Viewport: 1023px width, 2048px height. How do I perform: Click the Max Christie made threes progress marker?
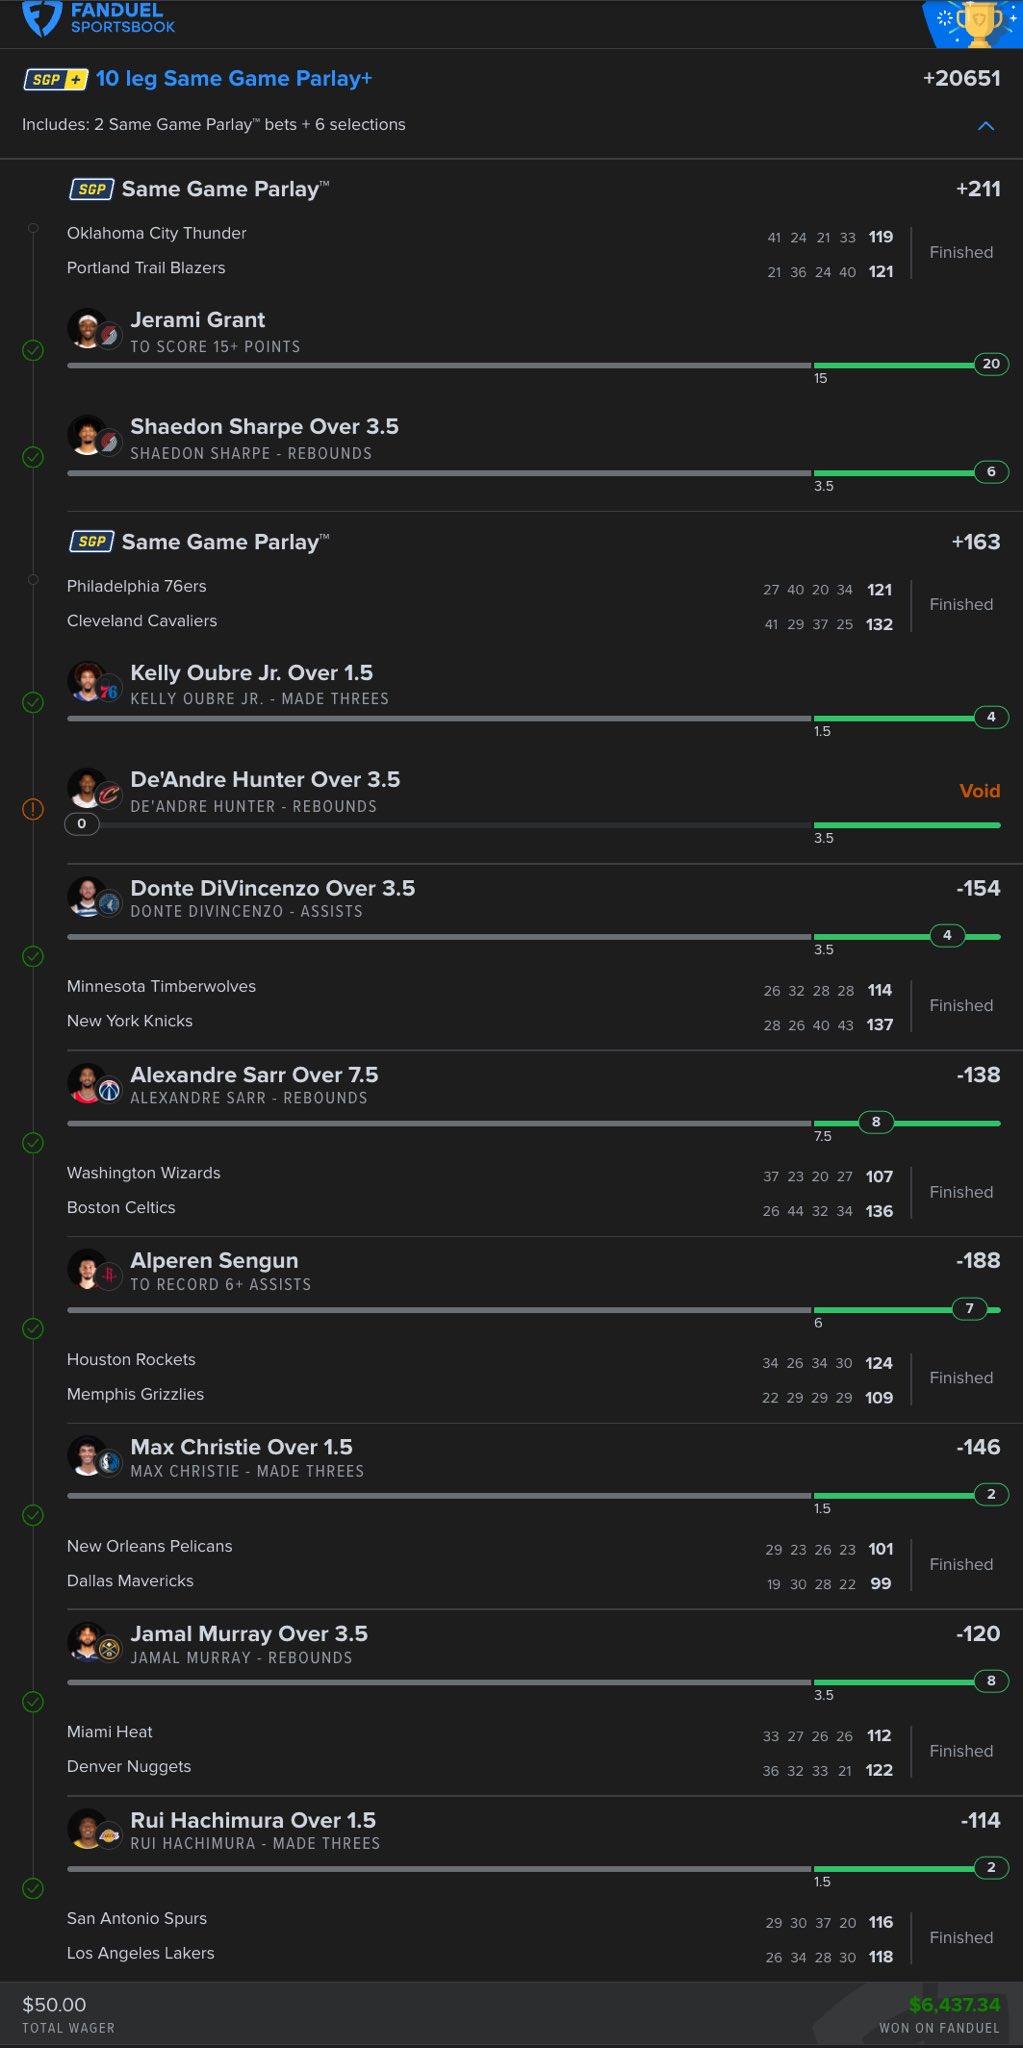[x=991, y=1495]
